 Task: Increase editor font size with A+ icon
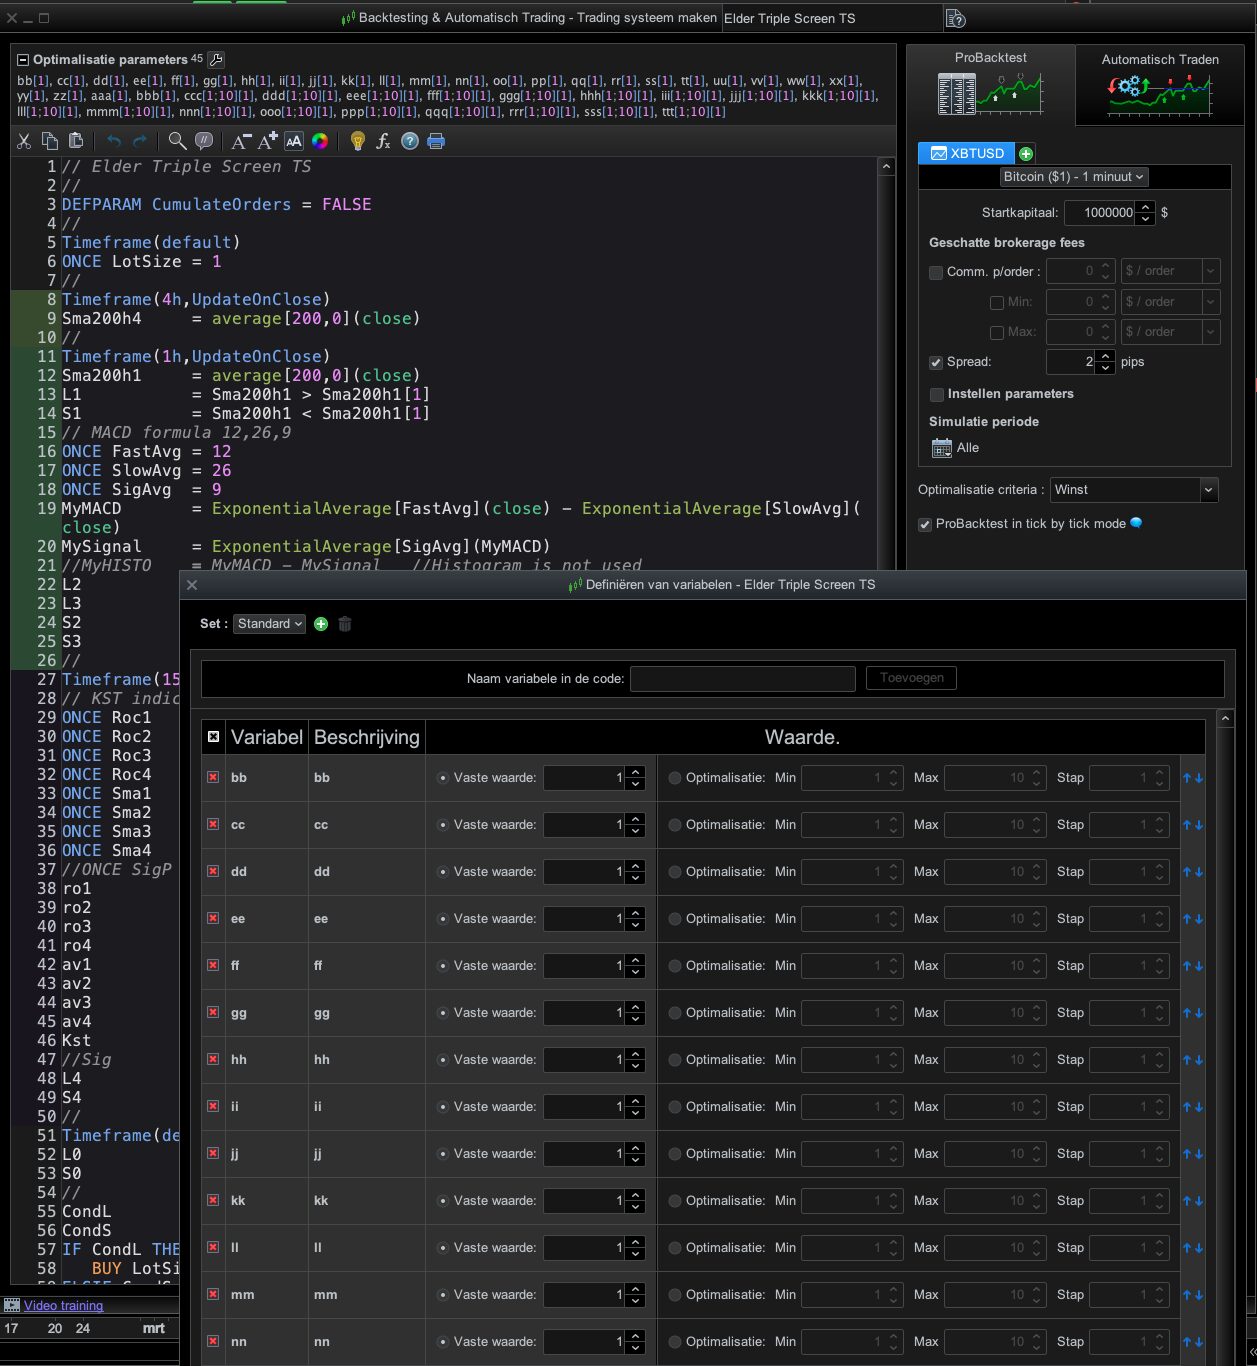(x=267, y=141)
